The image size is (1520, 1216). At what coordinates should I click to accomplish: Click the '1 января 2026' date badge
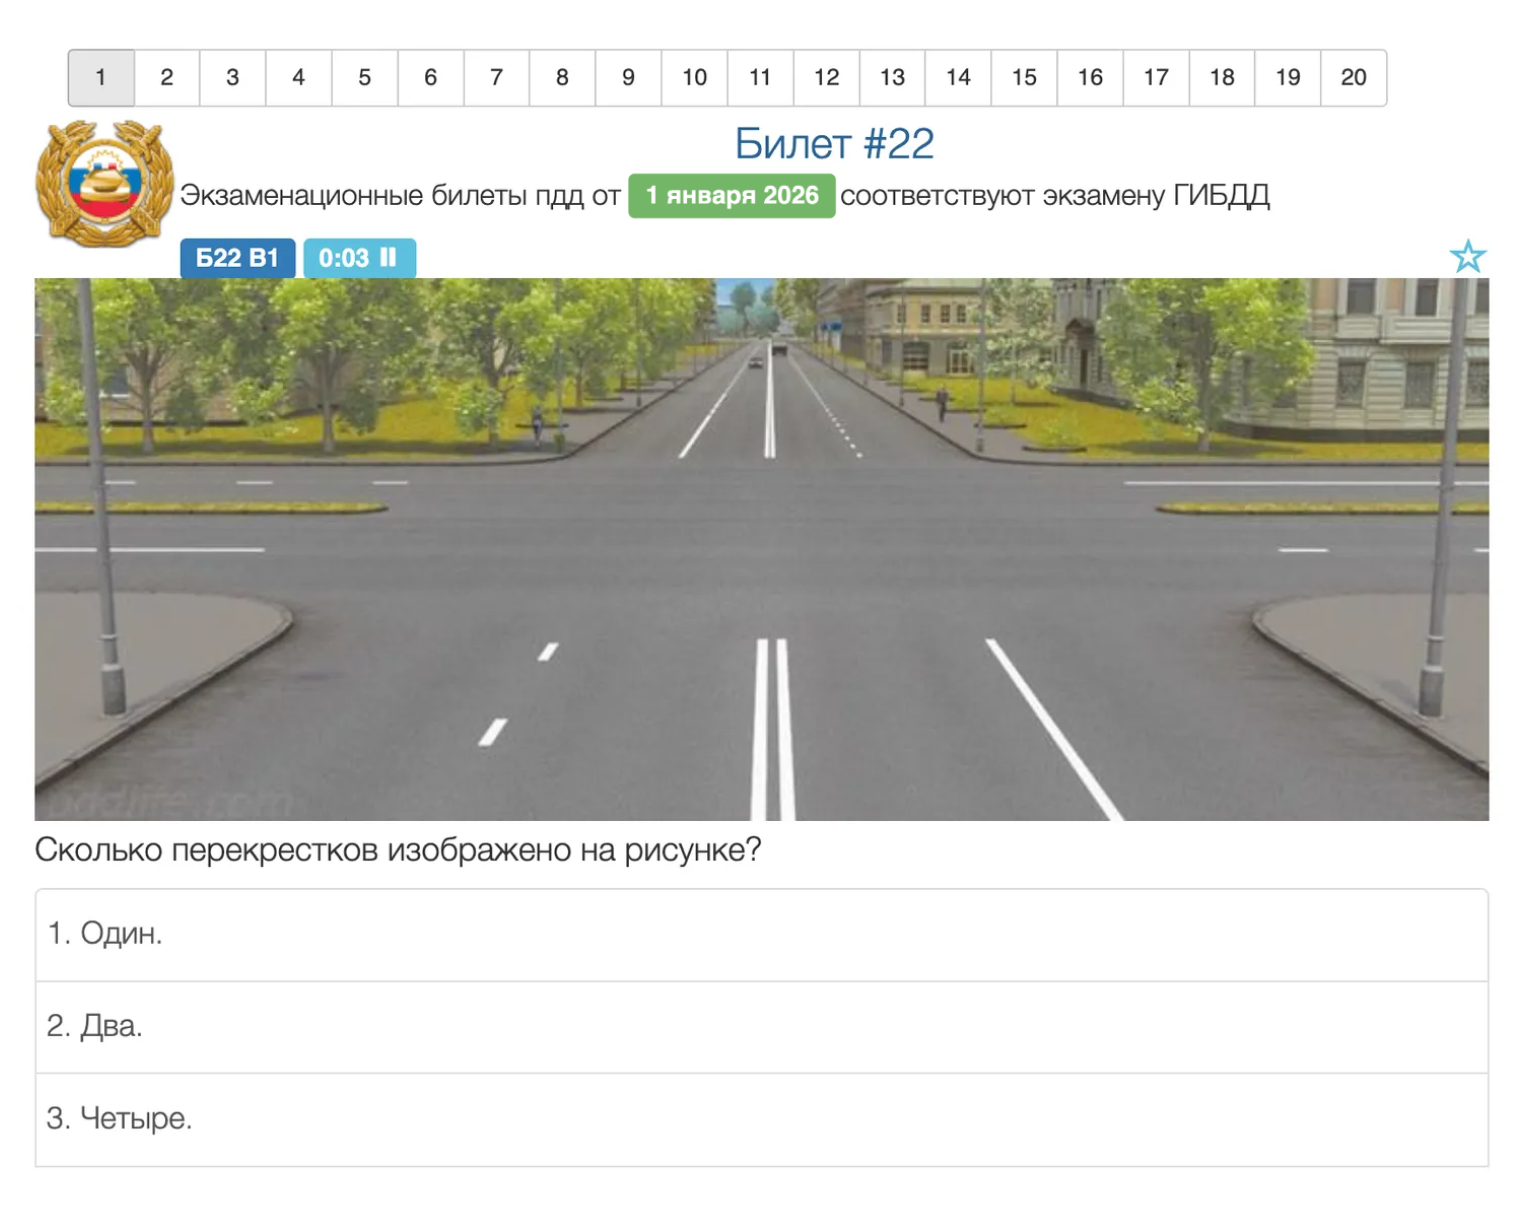coord(731,195)
